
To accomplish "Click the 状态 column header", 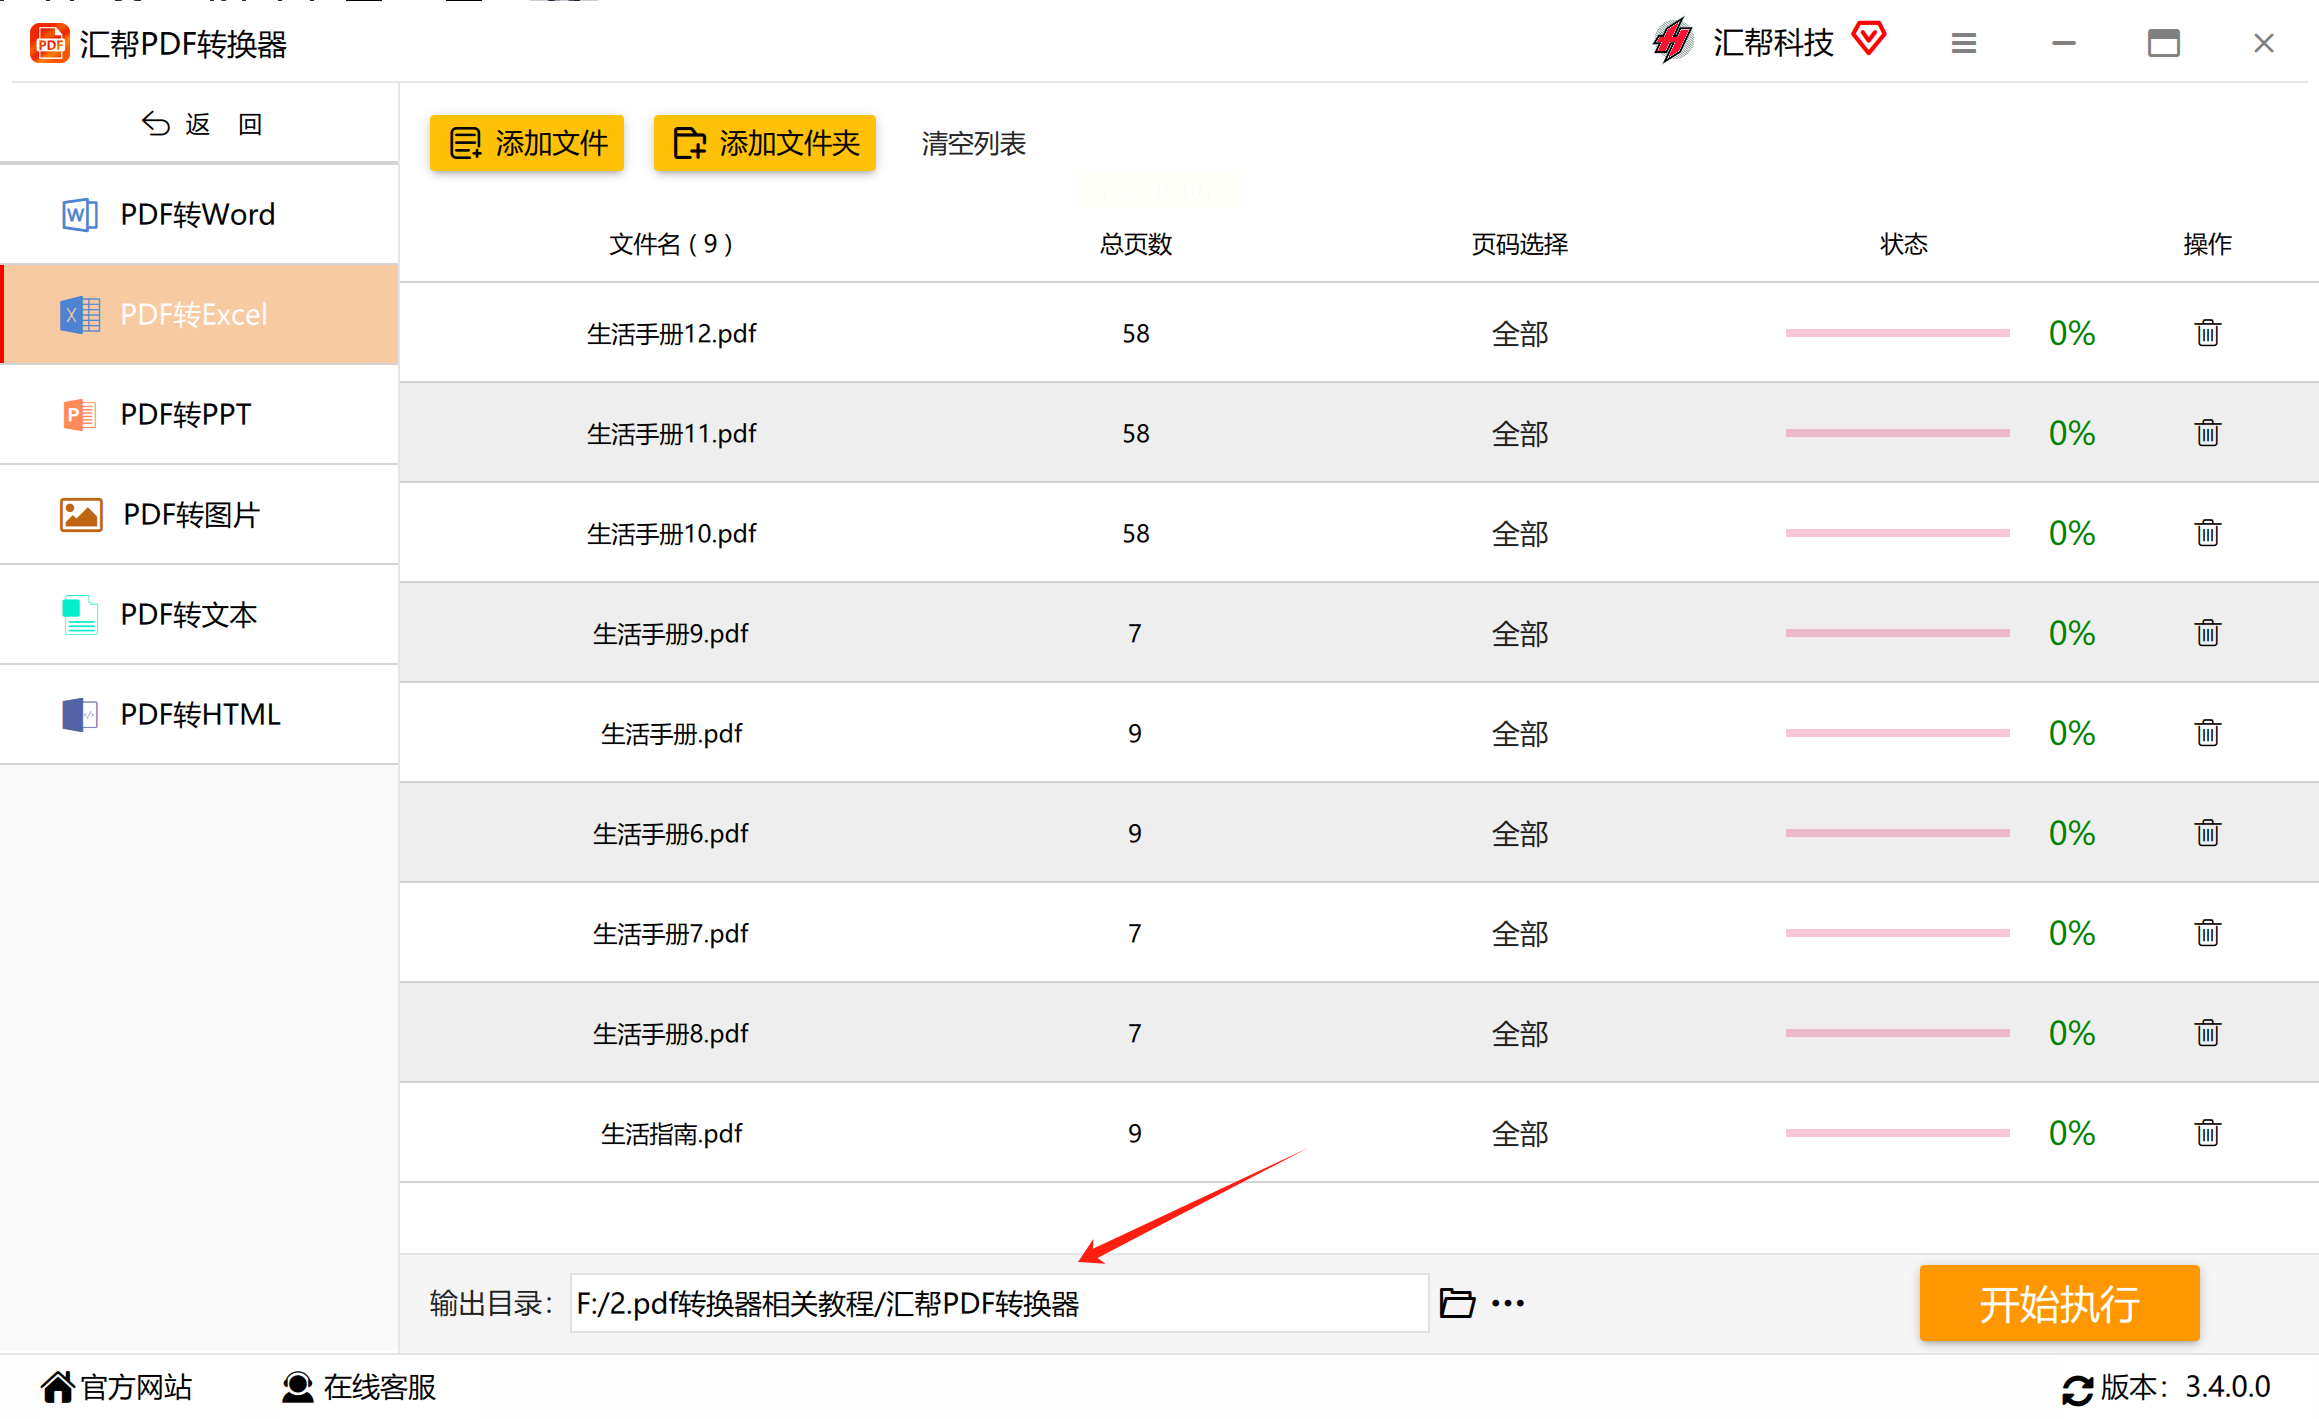I will point(1903,243).
